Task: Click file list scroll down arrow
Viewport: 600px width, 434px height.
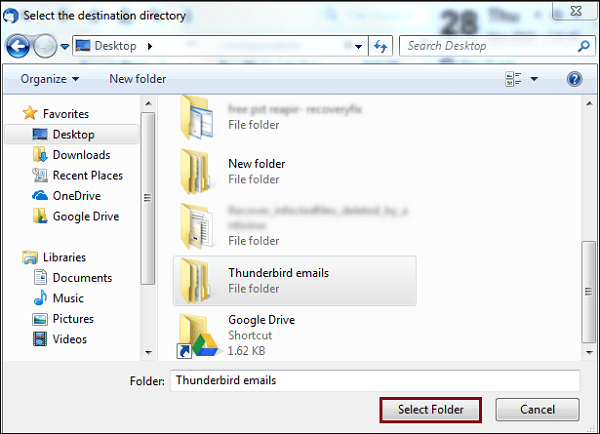Action: [589, 352]
